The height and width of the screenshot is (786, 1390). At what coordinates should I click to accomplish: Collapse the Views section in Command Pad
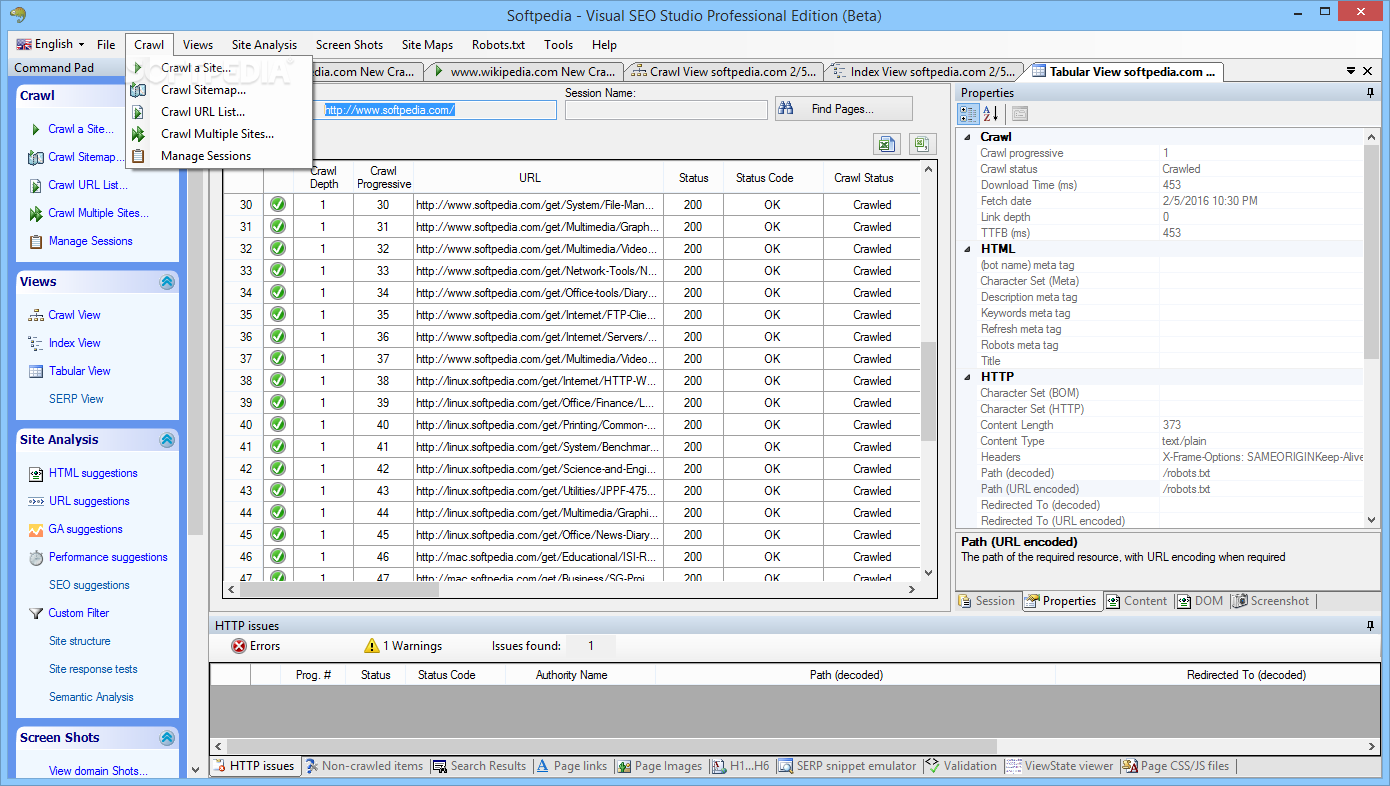pyautogui.click(x=167, y=282)
